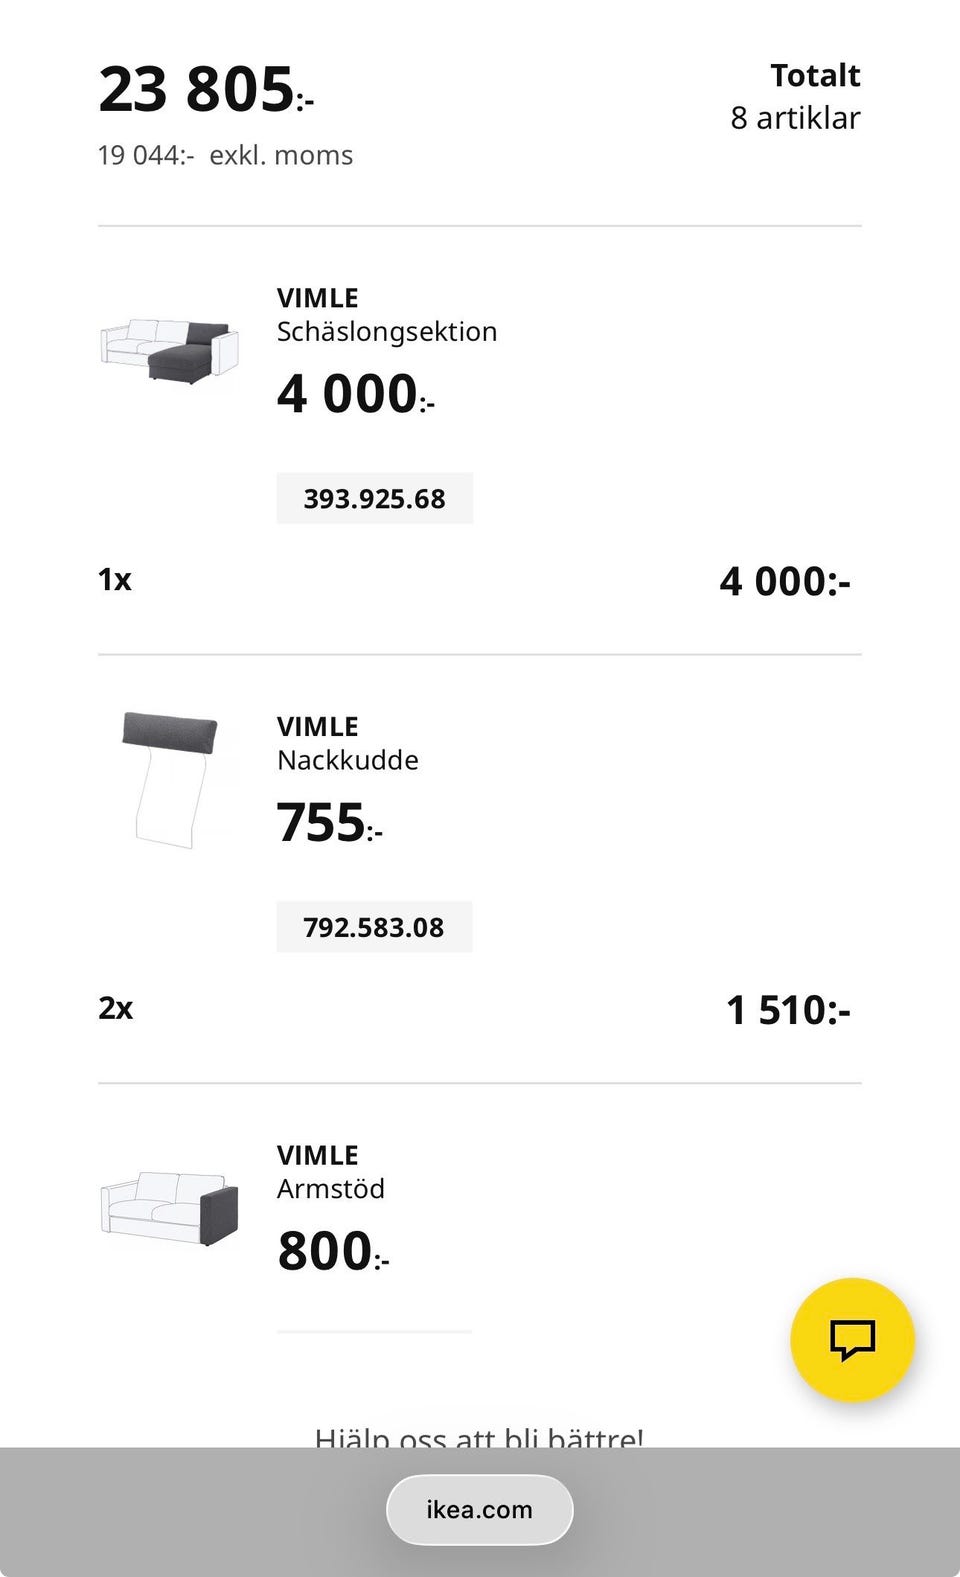
Task: Click the VIMLE title above Nackkudde
Action: pyautogui.click(x=317, y=727)
